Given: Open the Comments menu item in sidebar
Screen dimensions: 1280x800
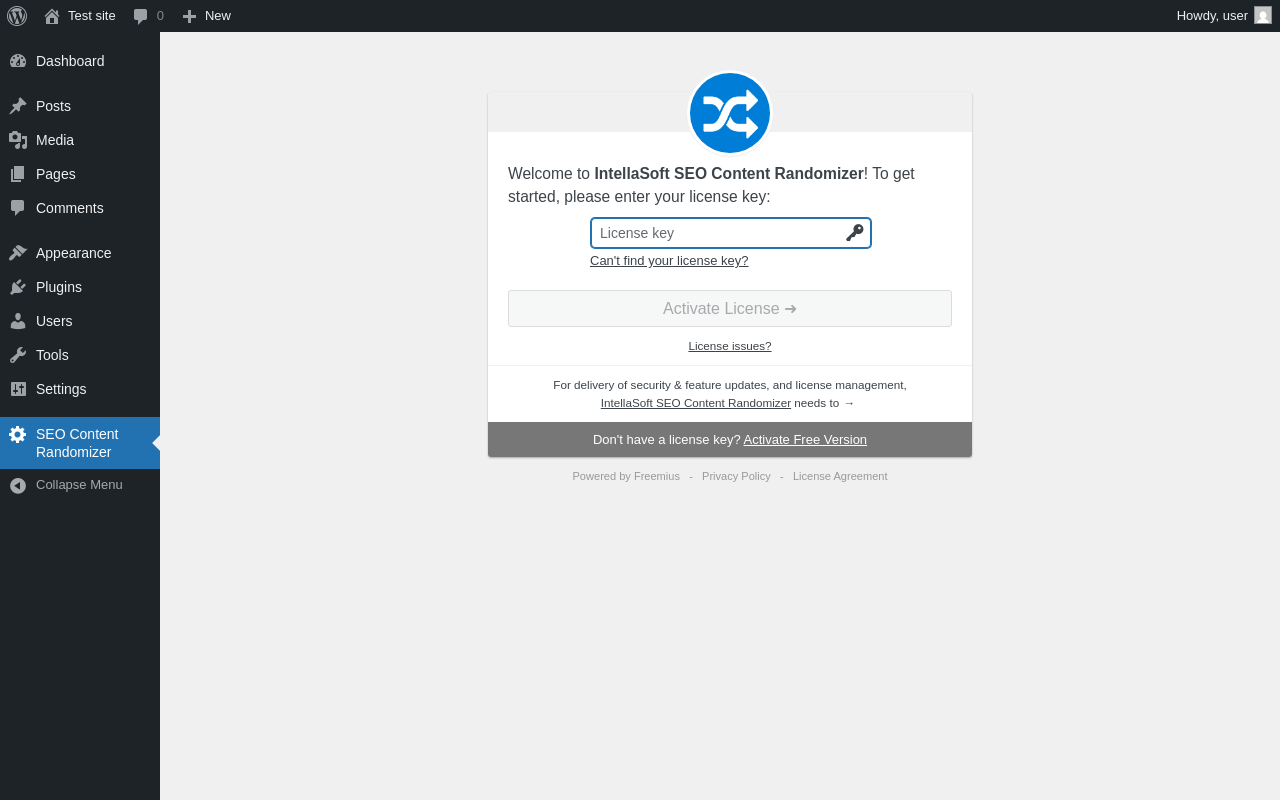Looking at the screenshot, I should 80,208.
